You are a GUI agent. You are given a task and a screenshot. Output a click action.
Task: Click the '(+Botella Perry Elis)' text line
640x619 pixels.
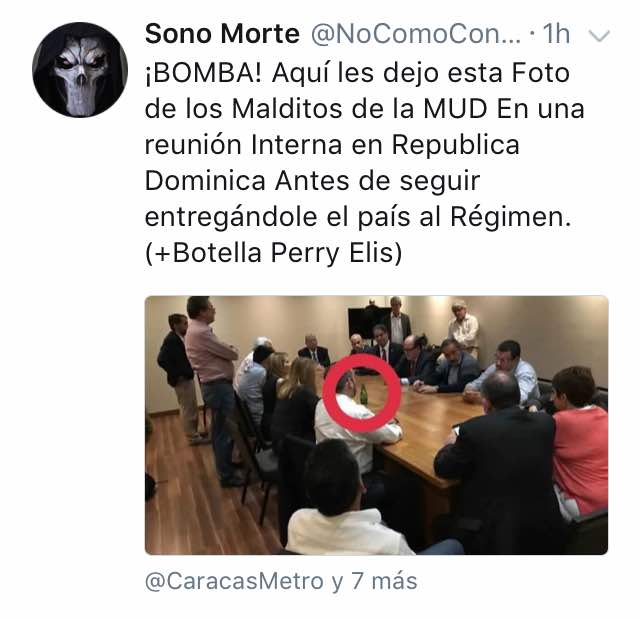coord(273,253)
